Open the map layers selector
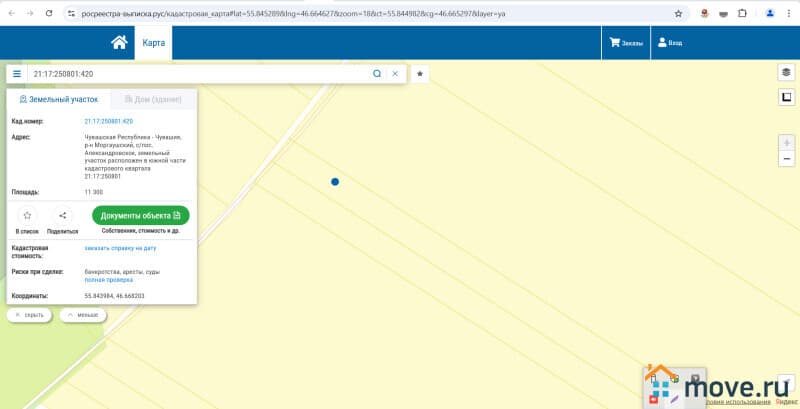800x409 pixels. pos(786,73)
